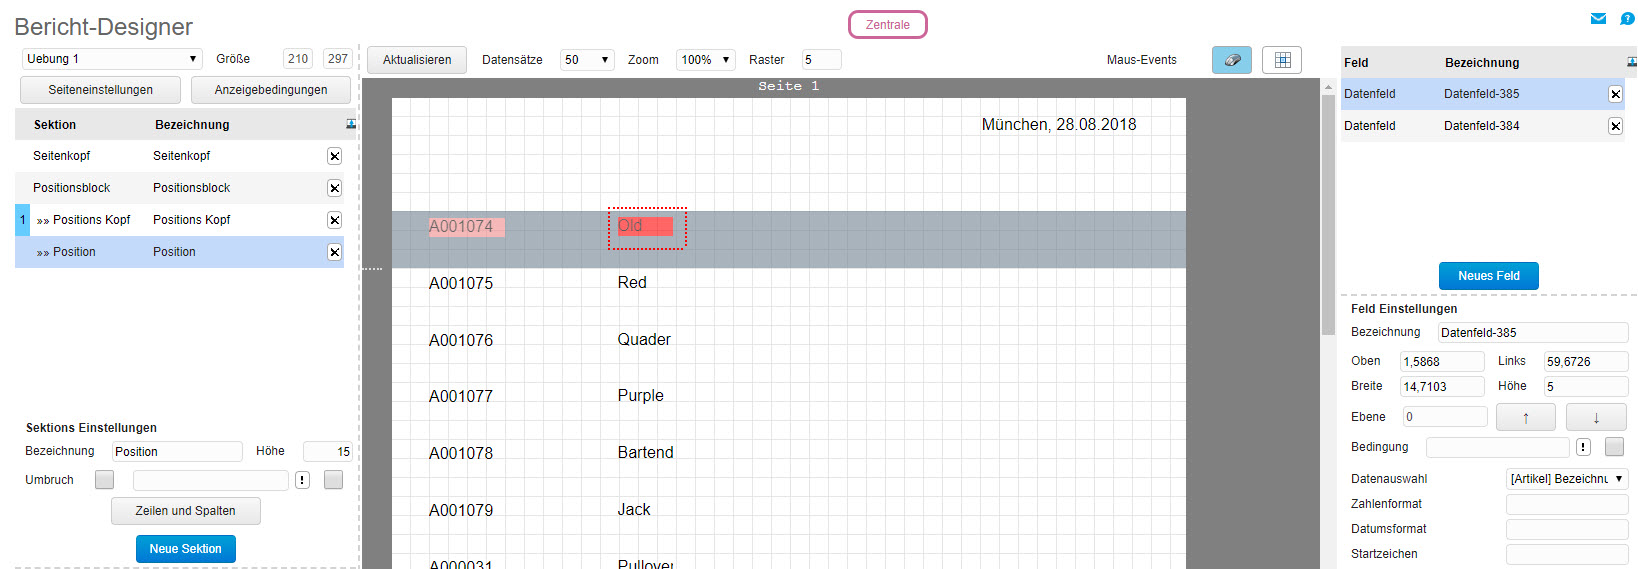Click the Oben value field
1638x569 pixels.
1442,362
